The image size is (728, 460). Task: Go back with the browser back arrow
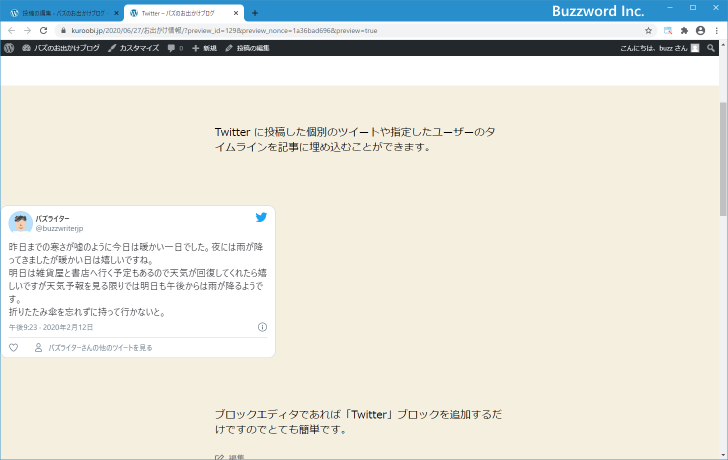click(x=12, y=31)
